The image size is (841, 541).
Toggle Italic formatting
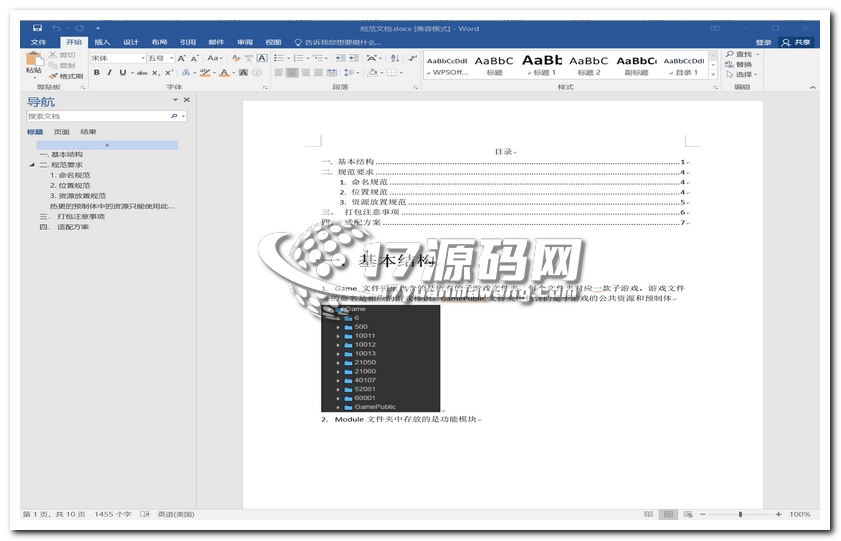point(109,72)
